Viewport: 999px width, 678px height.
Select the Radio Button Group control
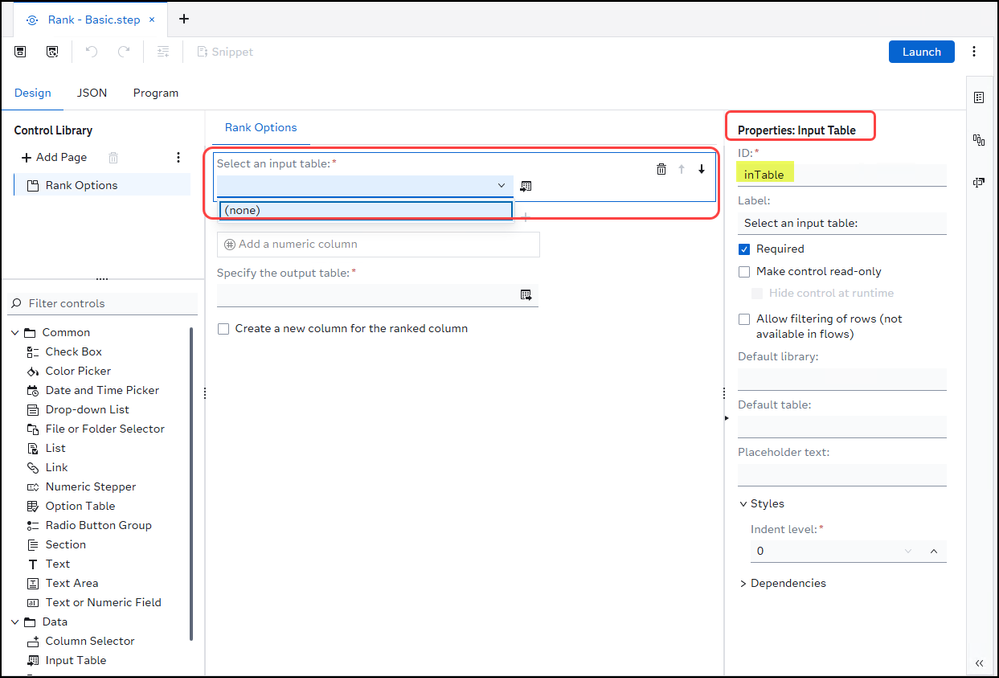pyautogui.click(x=98, y=525)
